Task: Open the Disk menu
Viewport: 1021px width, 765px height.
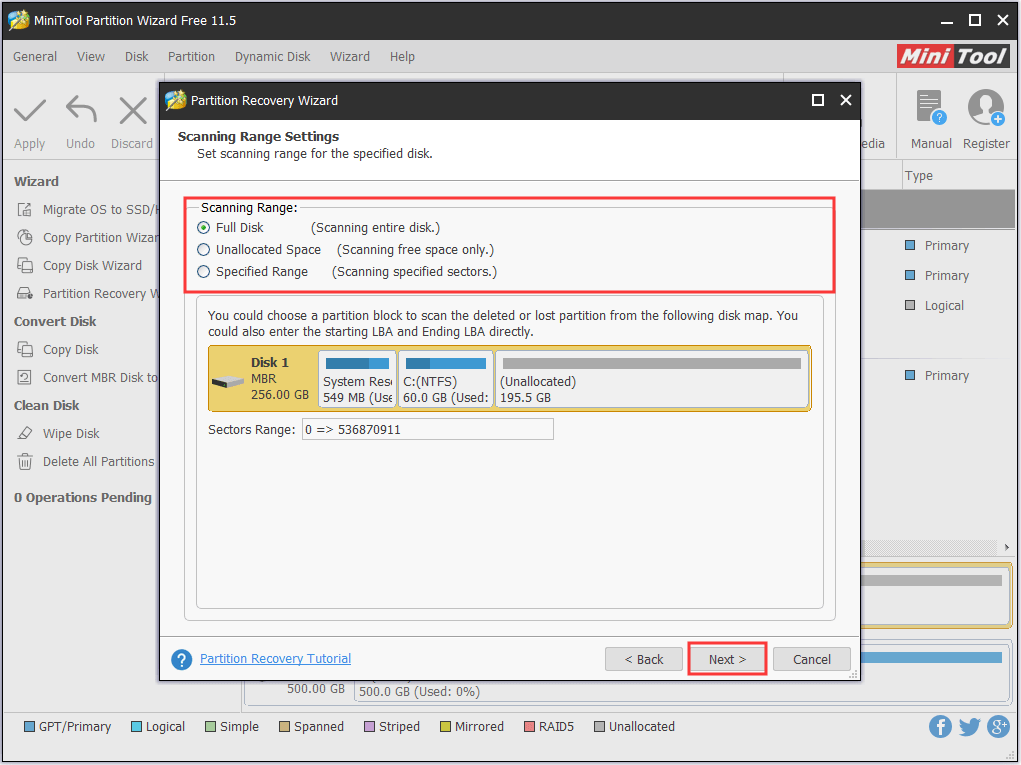Action: 137,57
